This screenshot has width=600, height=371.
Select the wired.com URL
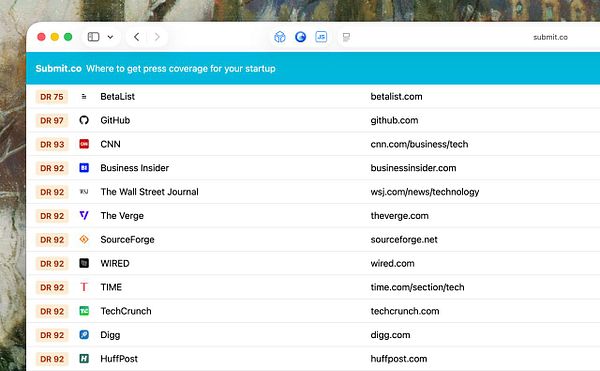(392, 264)
